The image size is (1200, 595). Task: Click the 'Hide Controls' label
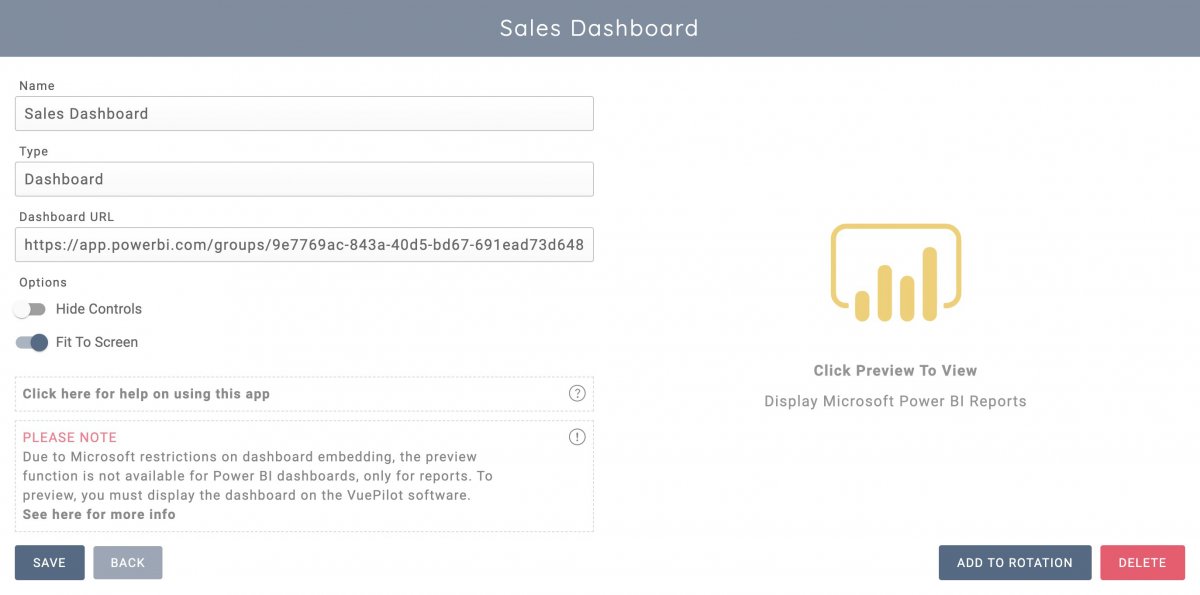[x=99, y=309]
